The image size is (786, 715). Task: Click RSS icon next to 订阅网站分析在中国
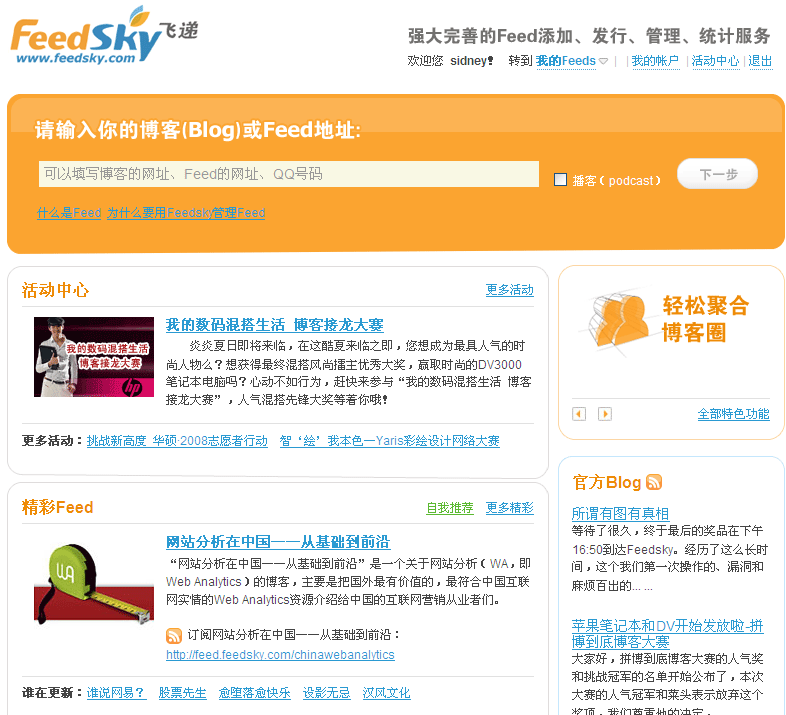[x=174, y=635]
